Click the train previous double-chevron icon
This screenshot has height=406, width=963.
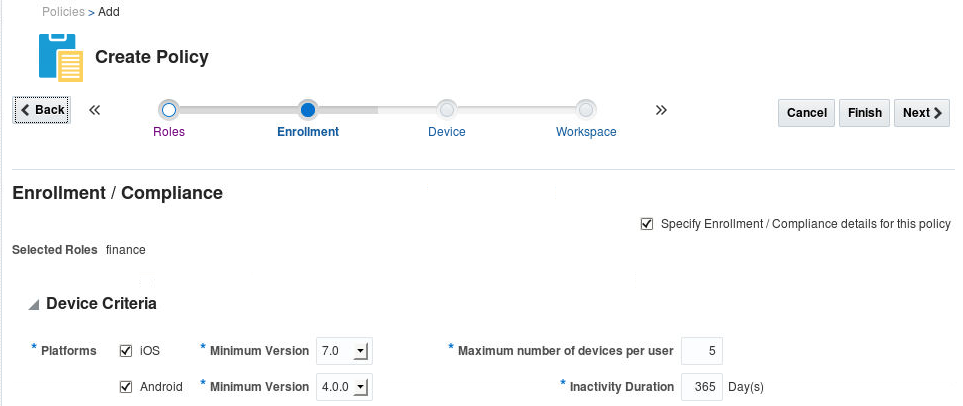click(95, 110)
